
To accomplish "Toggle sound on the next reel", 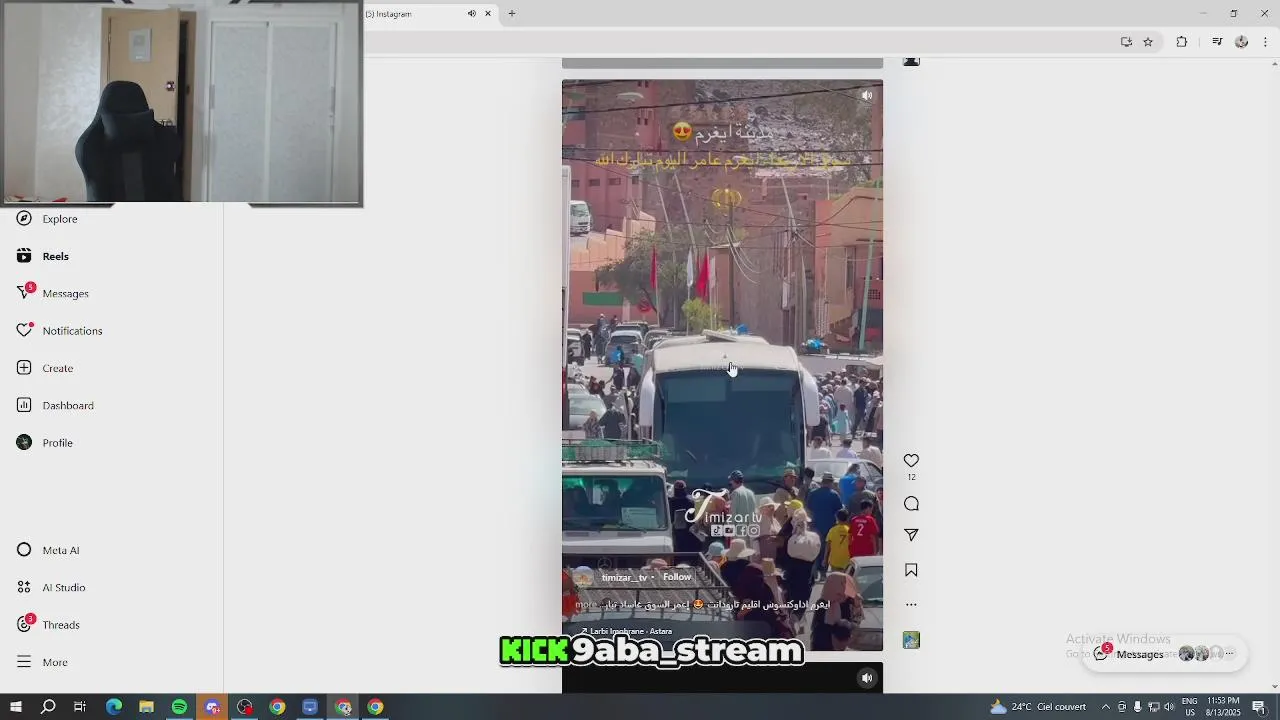I will tap(867, 678).
